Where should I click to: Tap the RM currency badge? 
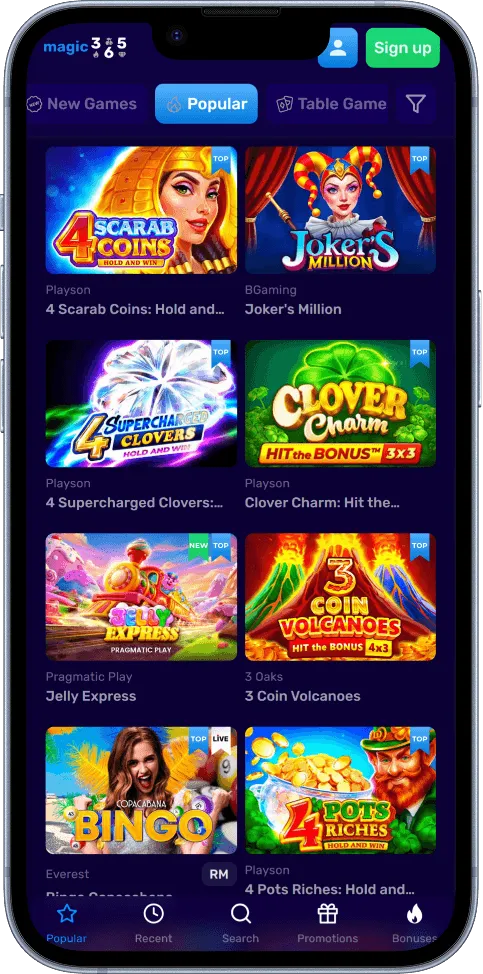[x=219, y=875]
